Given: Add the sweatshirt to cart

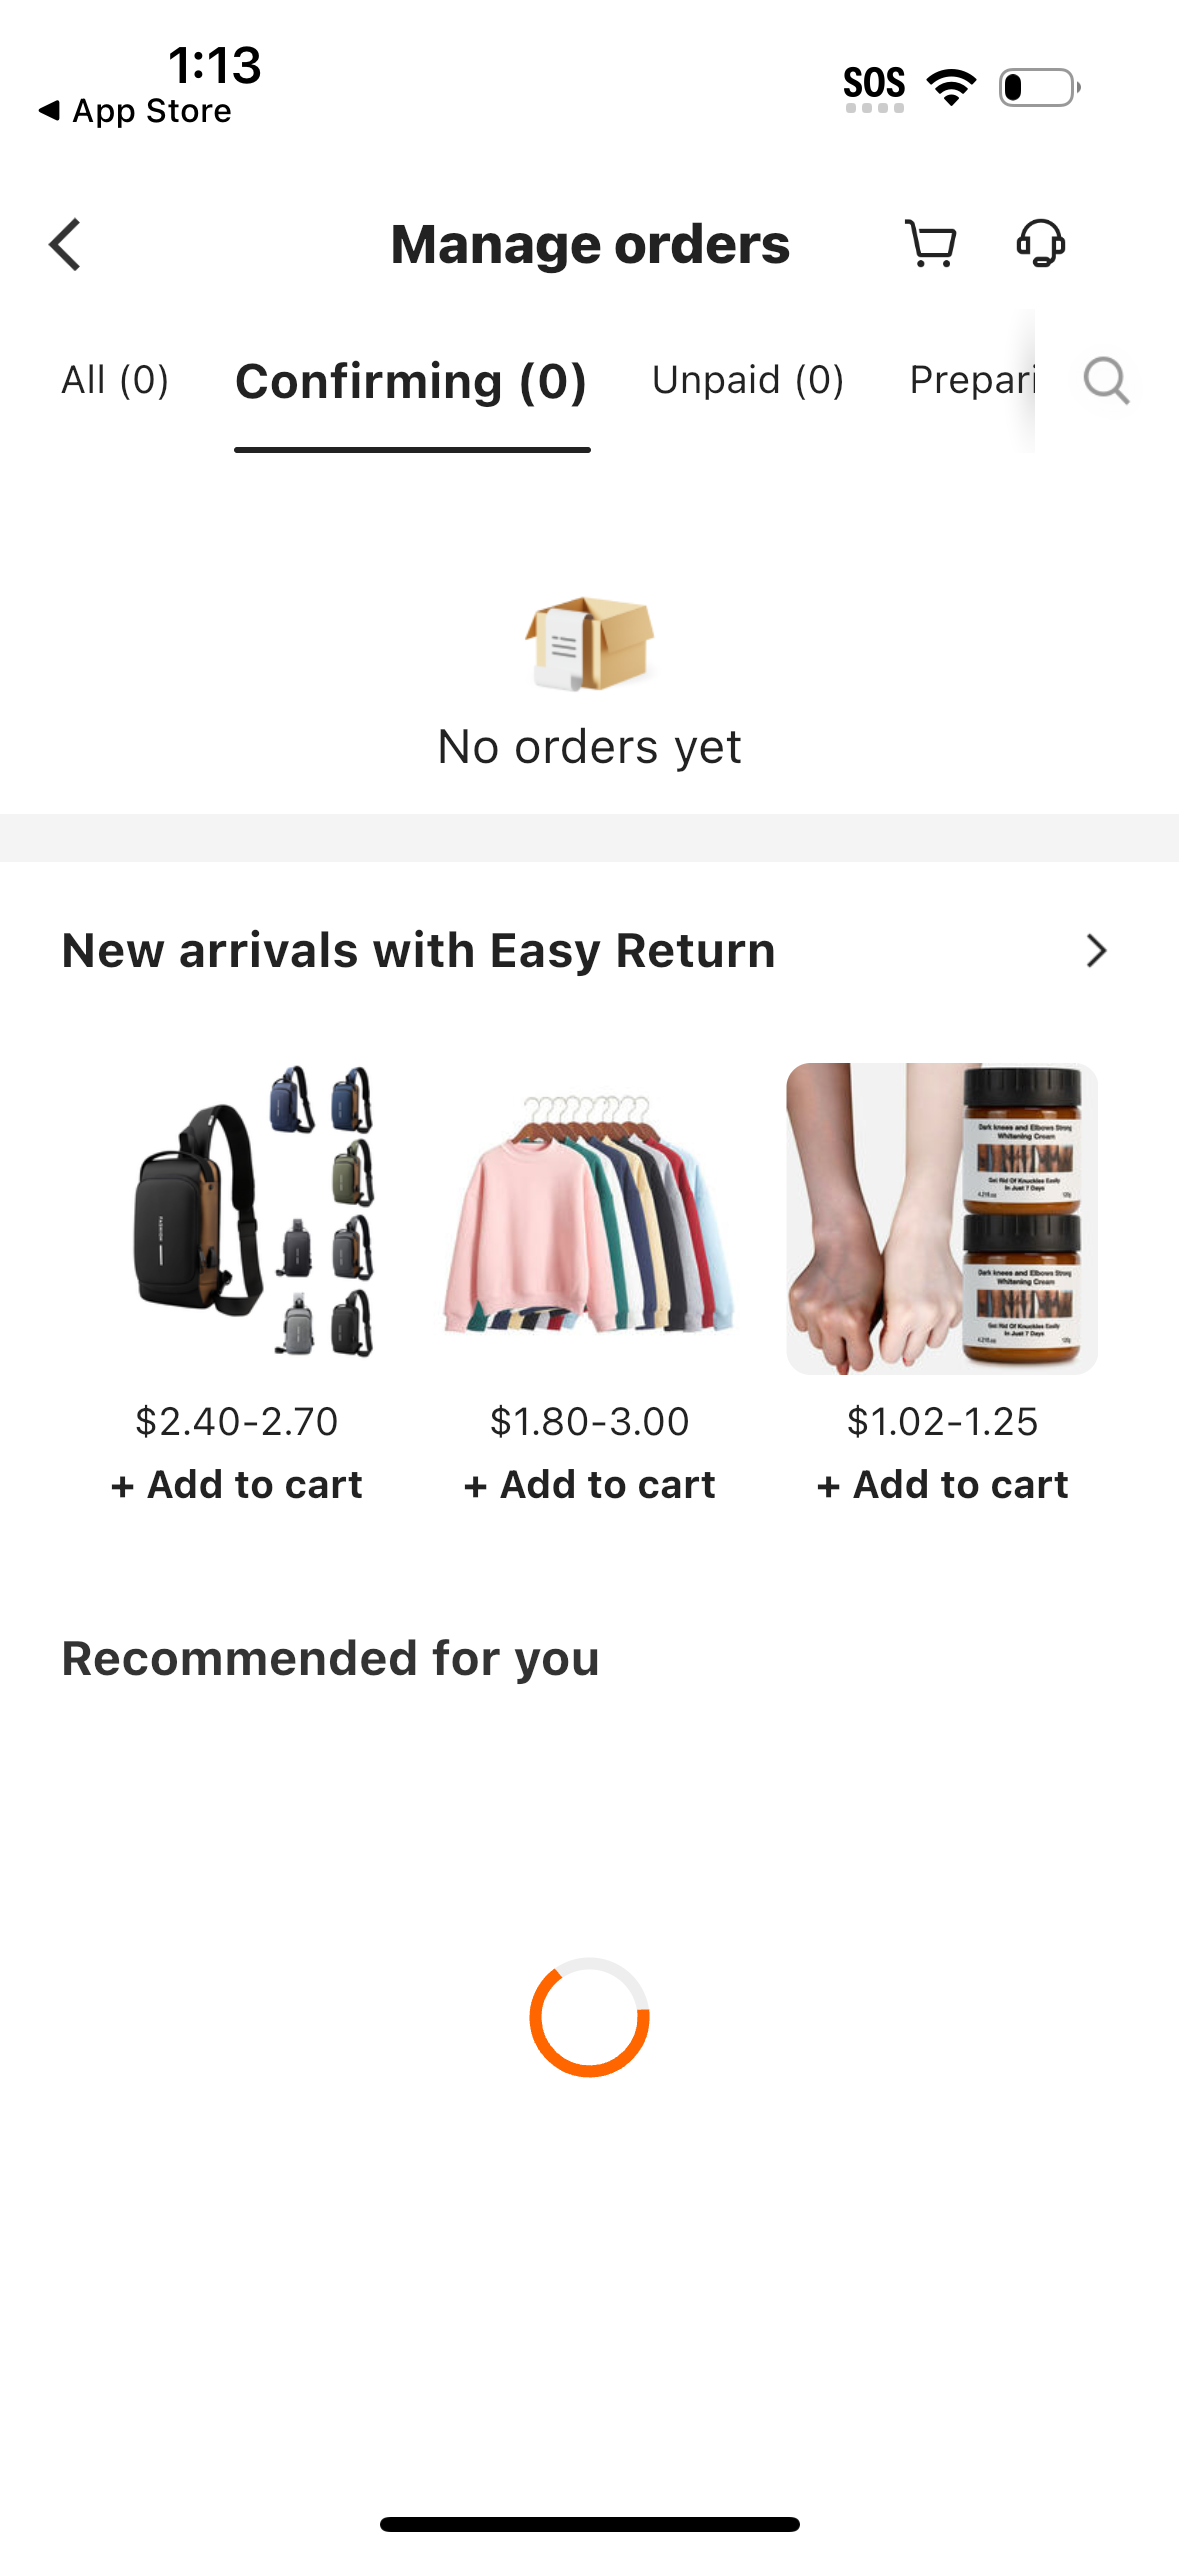Looking at the screenshot, I should (589, 1484).
